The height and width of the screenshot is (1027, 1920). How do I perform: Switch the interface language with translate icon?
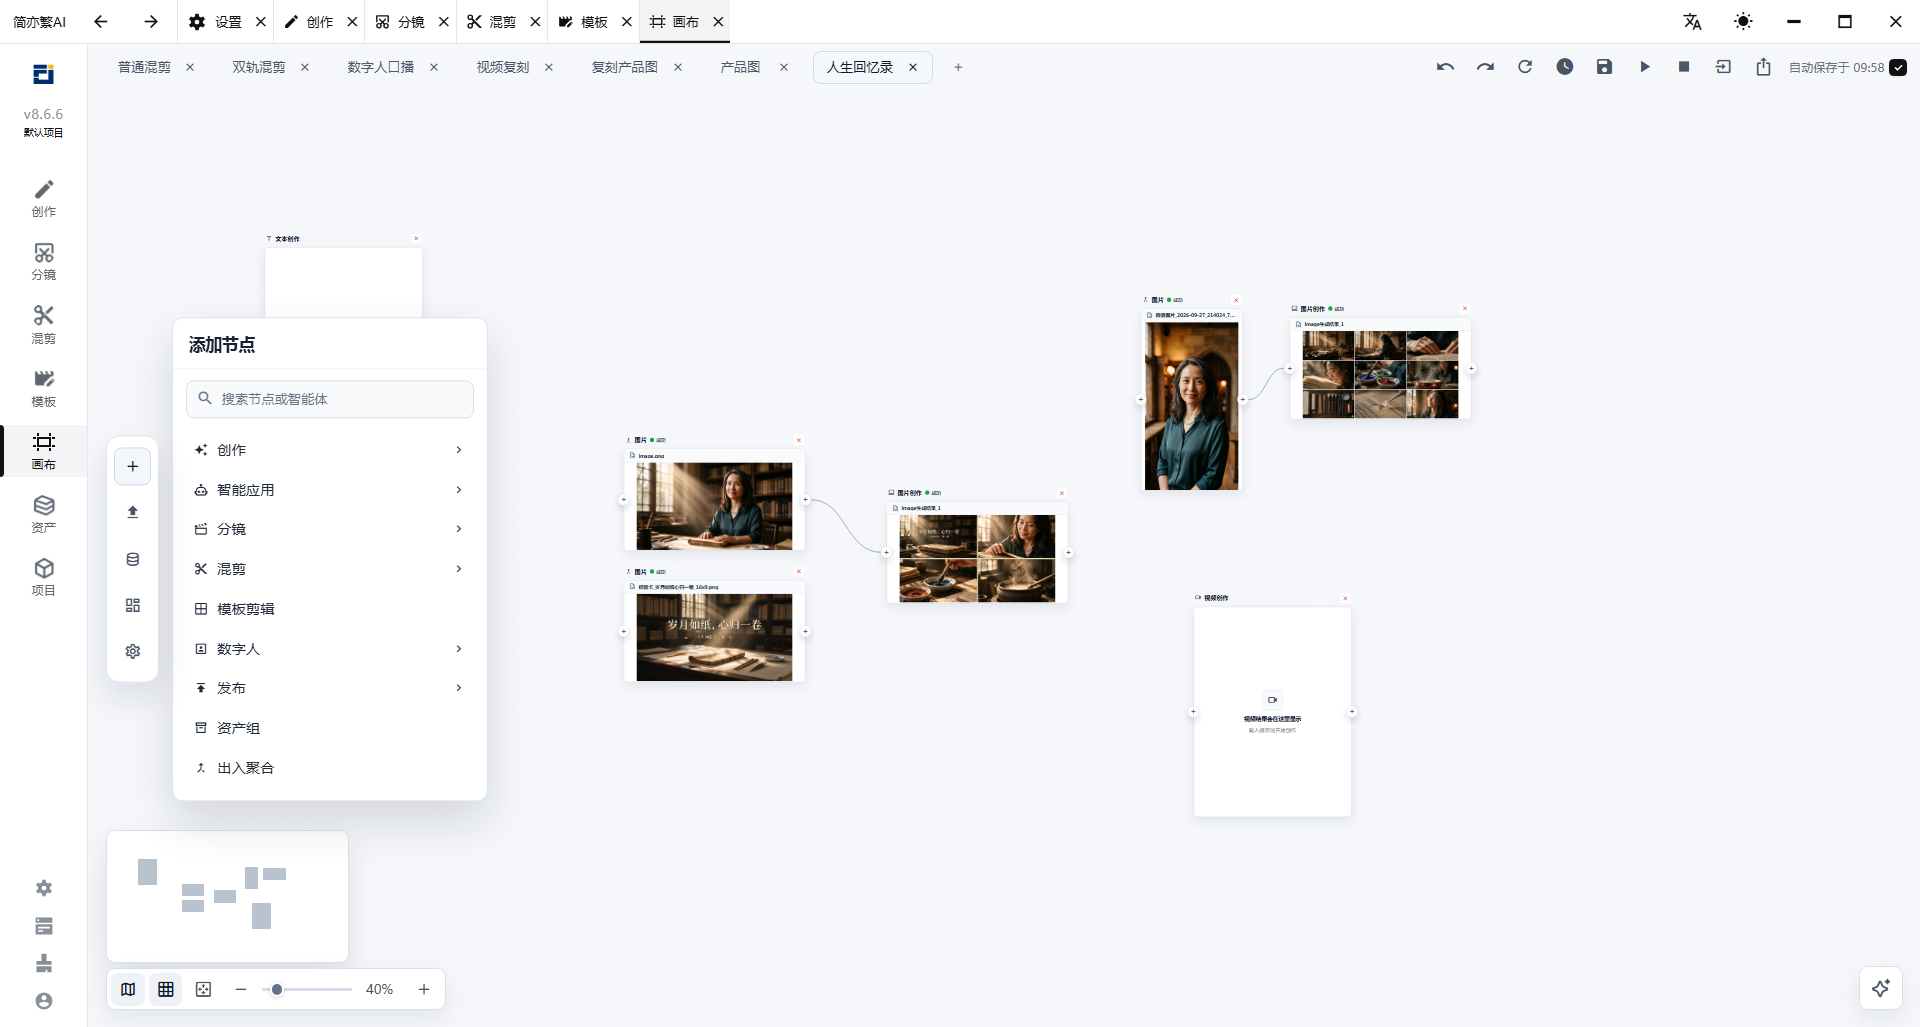[x=1692, y=22]
